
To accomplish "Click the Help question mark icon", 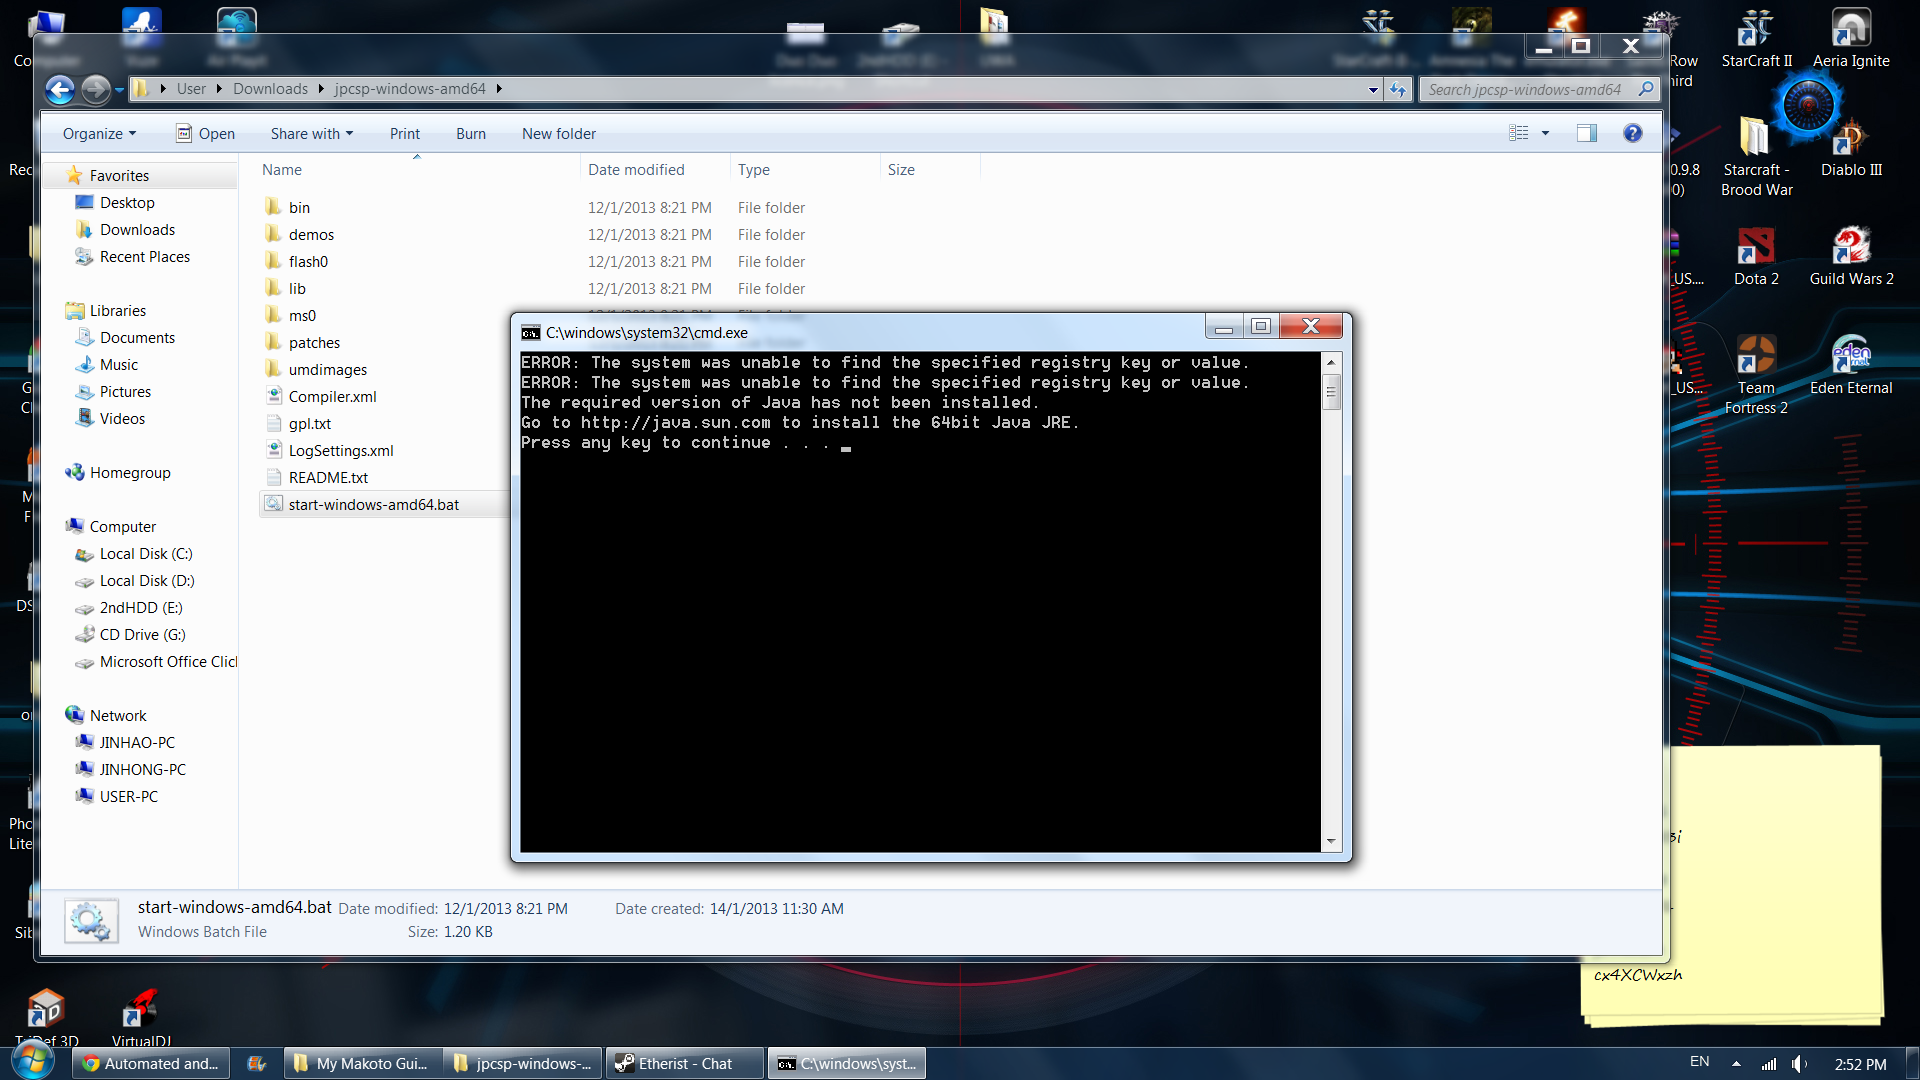I will coord(1632,133).
